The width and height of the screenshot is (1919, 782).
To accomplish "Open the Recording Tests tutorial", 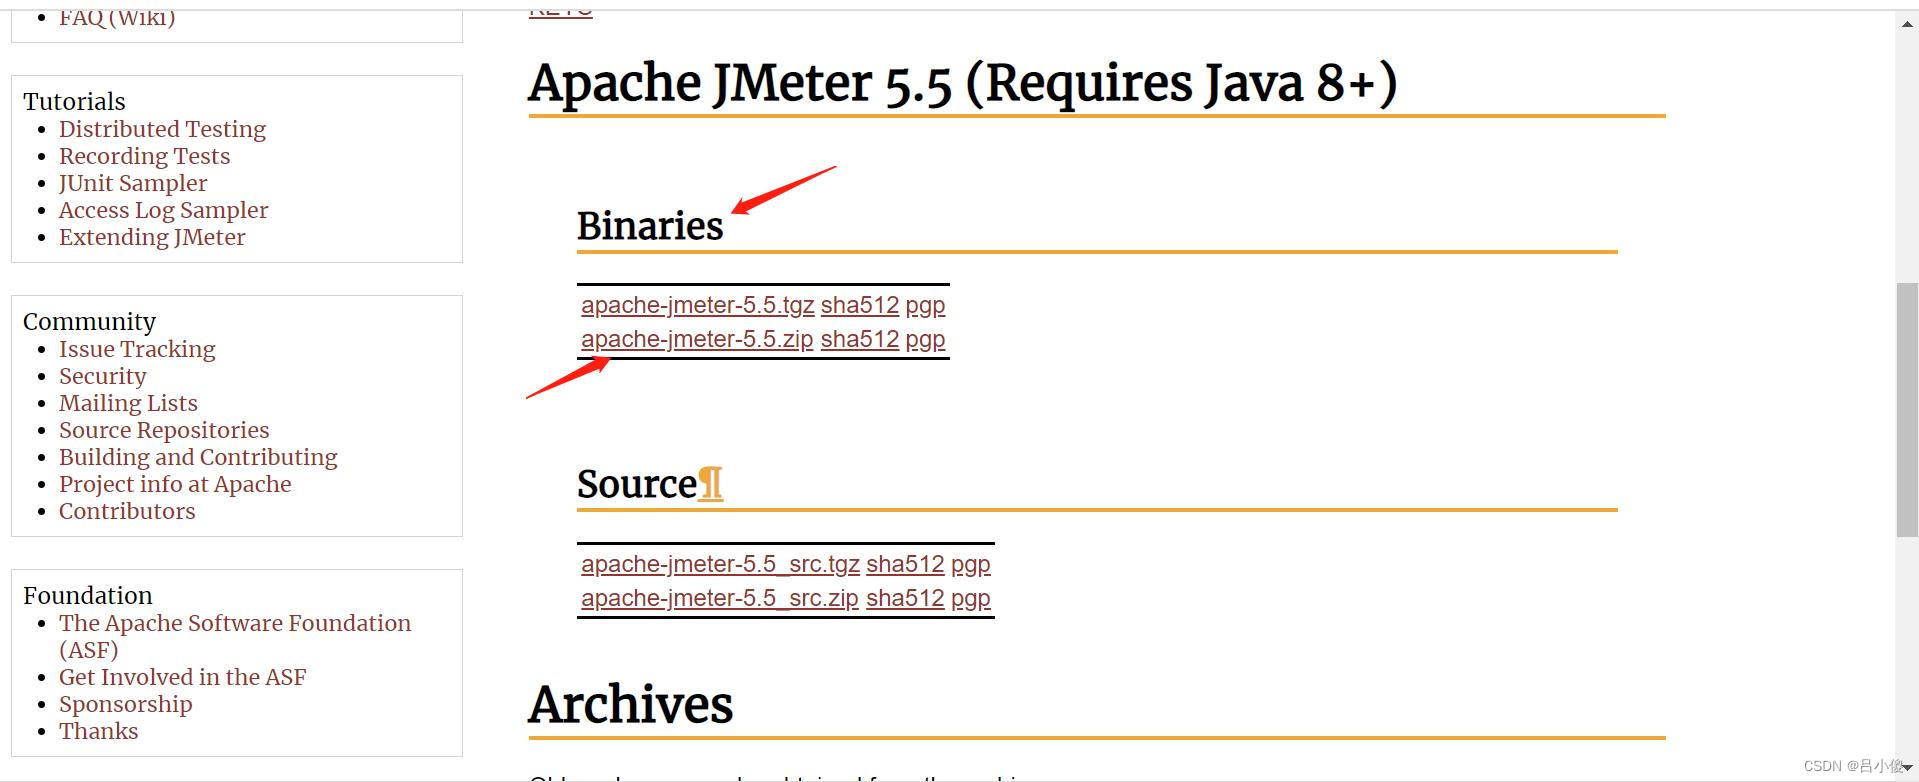I will (x=143, y=156).
